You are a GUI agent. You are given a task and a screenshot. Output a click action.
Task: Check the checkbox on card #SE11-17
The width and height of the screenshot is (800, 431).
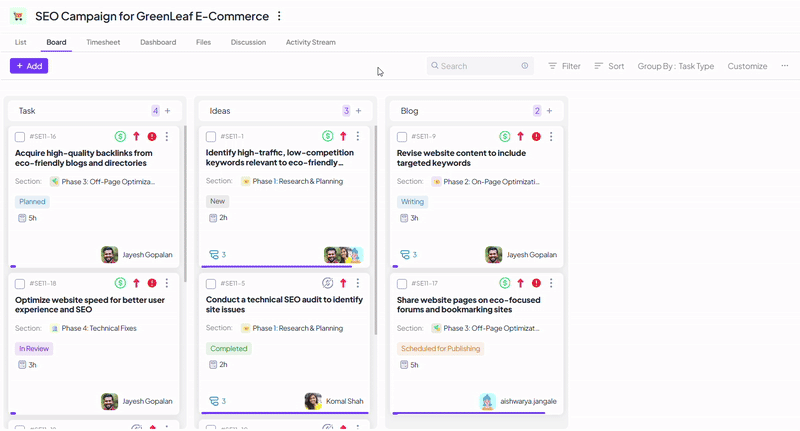[x=402, y=284]
